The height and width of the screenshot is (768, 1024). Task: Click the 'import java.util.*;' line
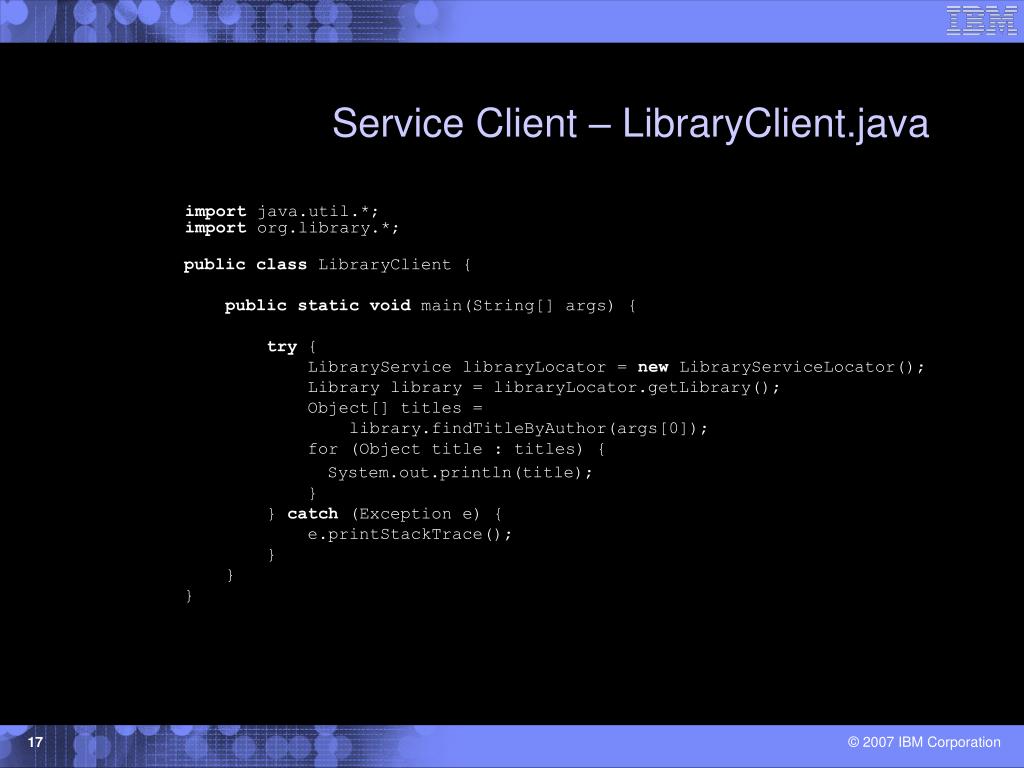[x=281, y=211]
